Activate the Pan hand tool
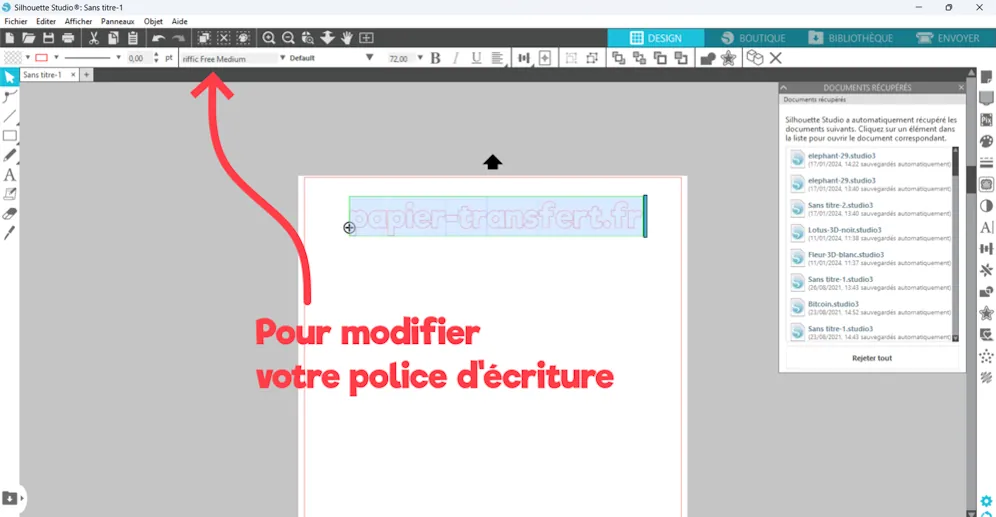996x517 pixels. 347,38
